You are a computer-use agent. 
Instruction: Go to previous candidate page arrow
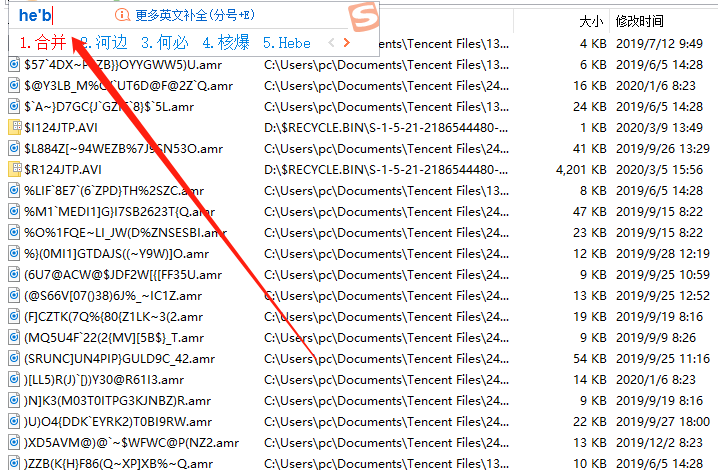pyautogui.click(x=331, y=43)
